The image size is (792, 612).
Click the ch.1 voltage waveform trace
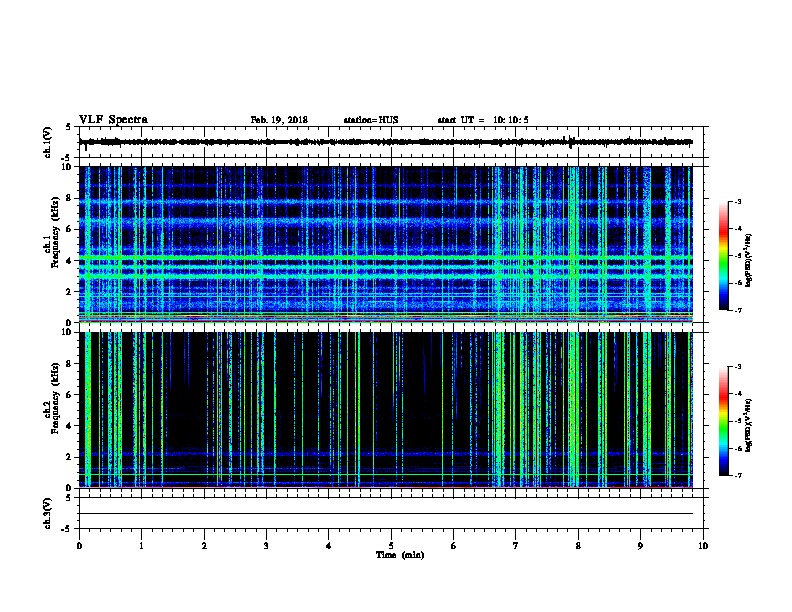(386, 142)
